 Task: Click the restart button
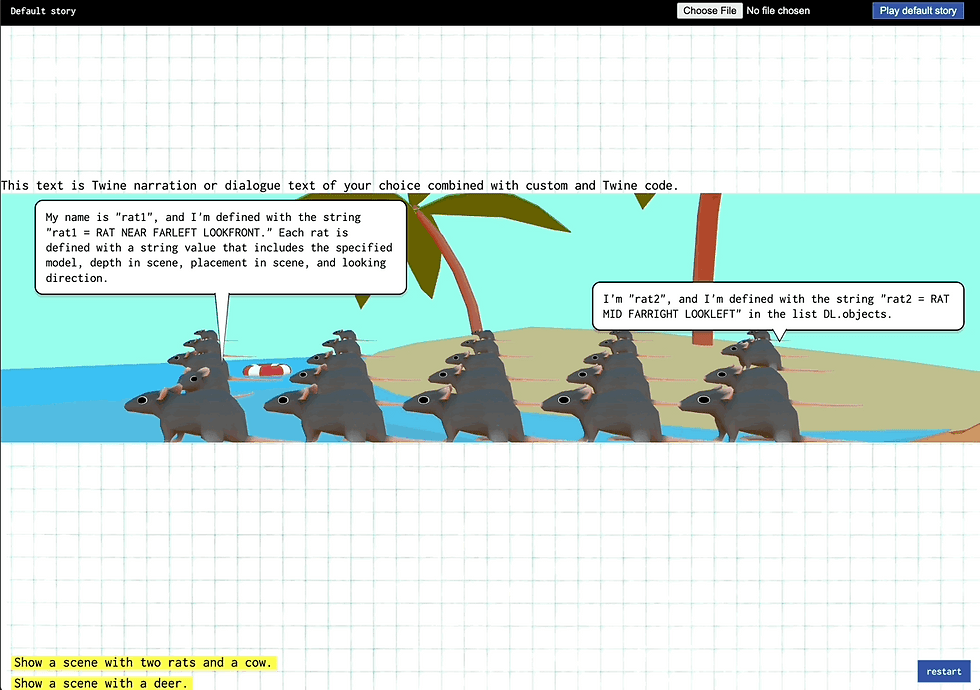click(x=941, y=671)
